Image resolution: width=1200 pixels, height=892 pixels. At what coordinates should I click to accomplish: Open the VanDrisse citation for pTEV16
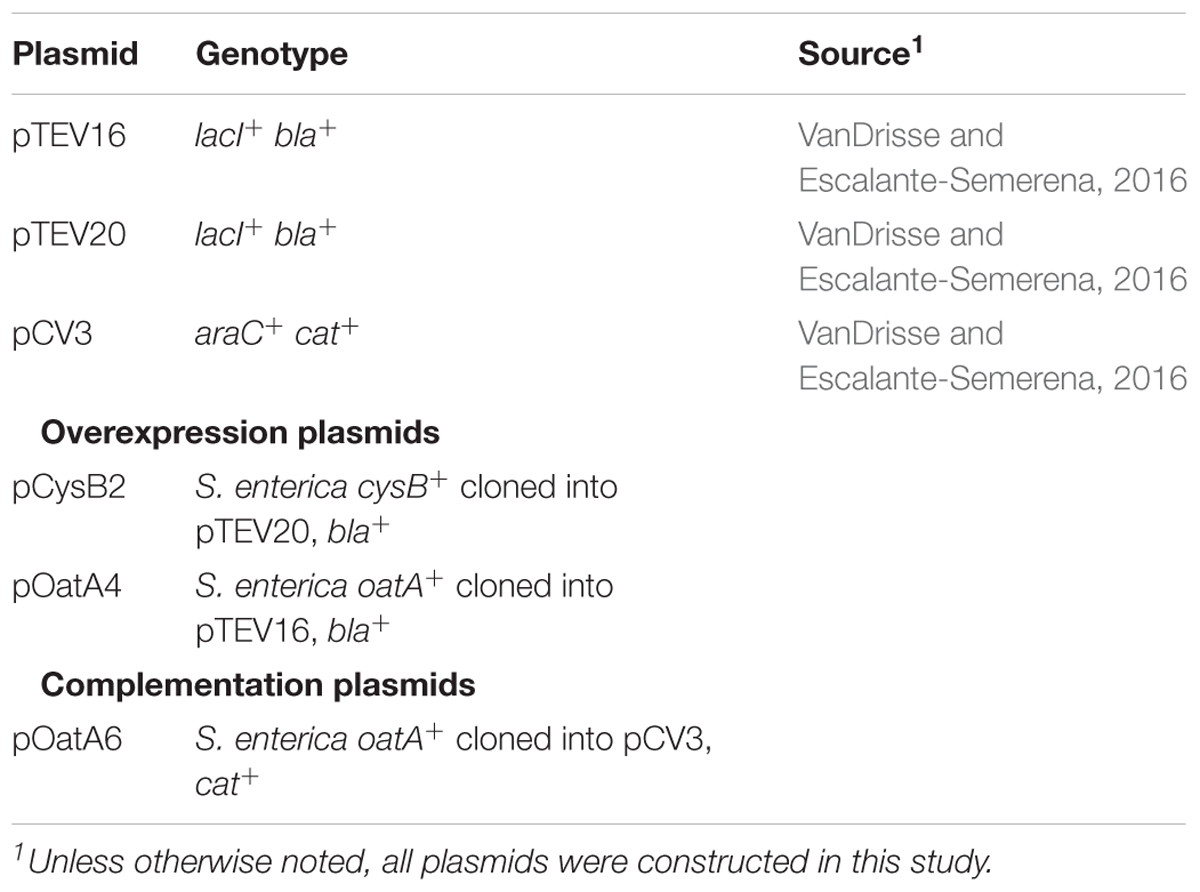(x=992, y=158)
